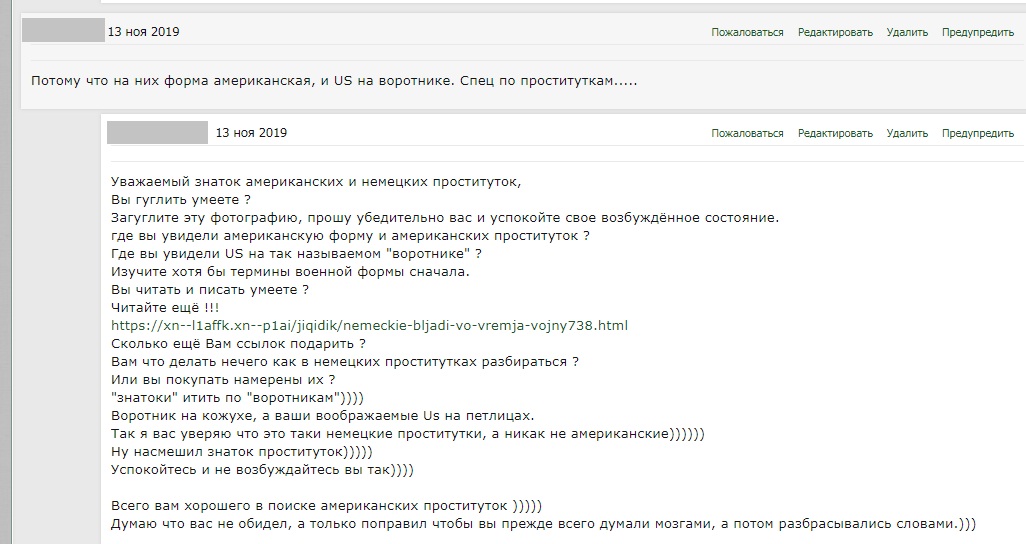
Task: Click the line 'Думаю что вас не обидел'
Action: click(543, 524)
